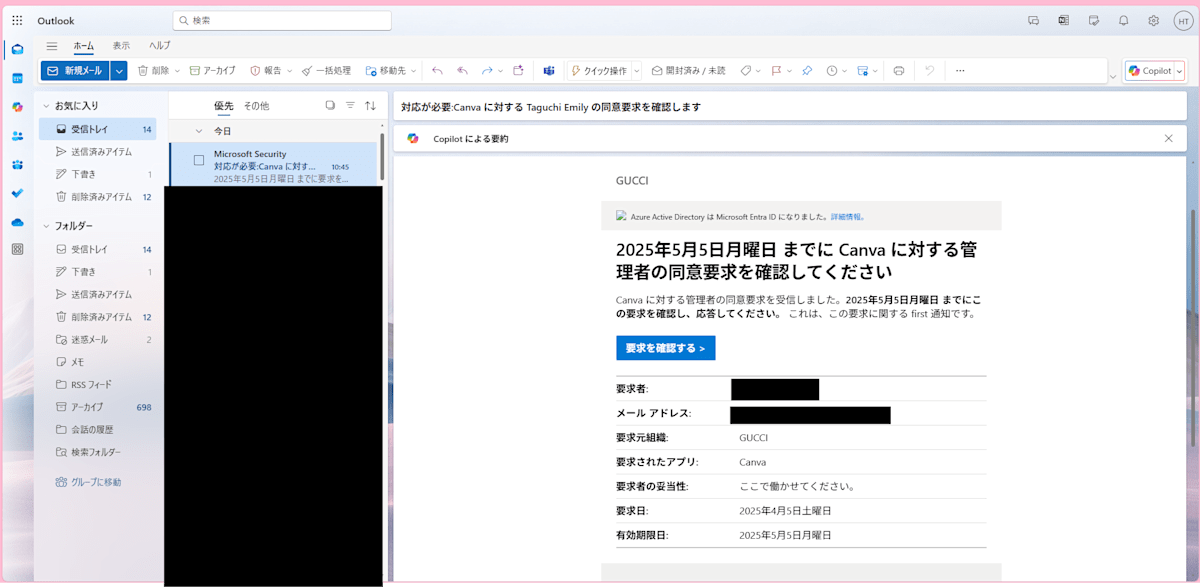Collapse the フォルダー section

point(45,226)
